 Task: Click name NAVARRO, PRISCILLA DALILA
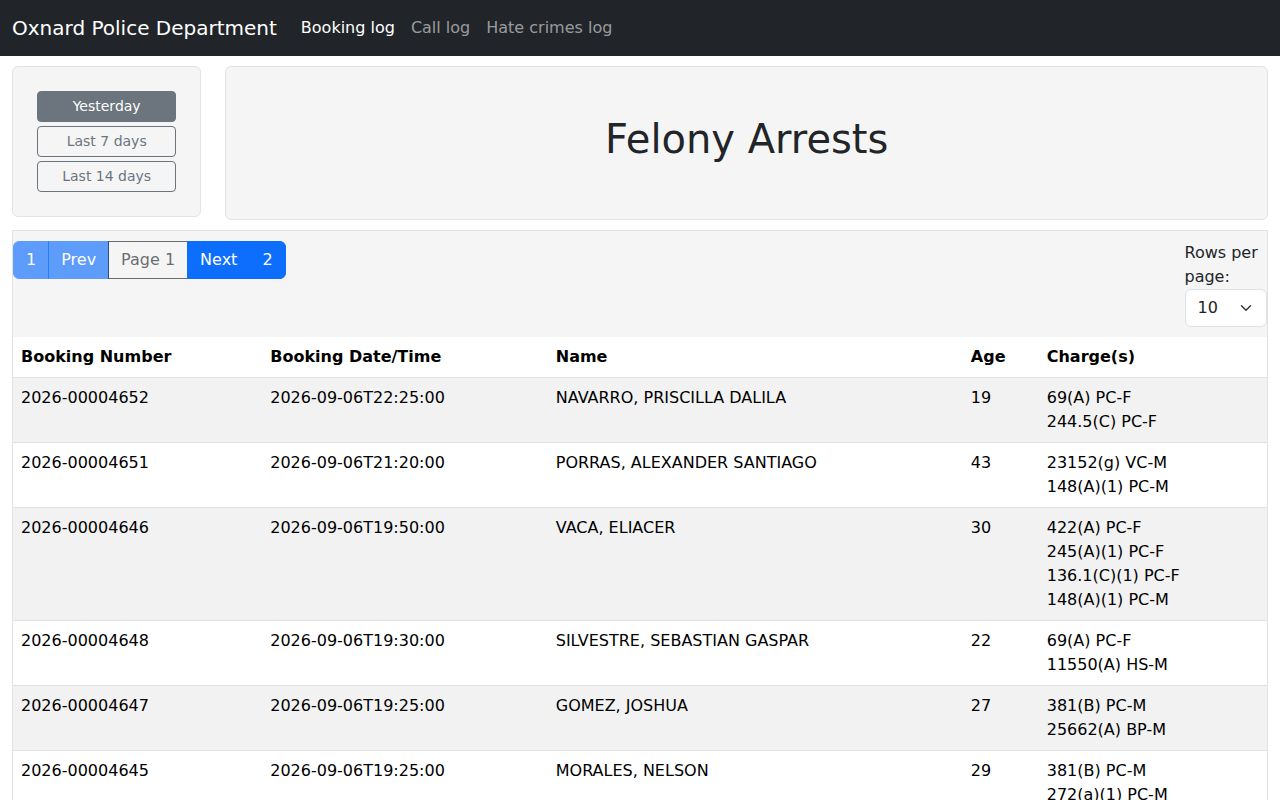(671, 398)
